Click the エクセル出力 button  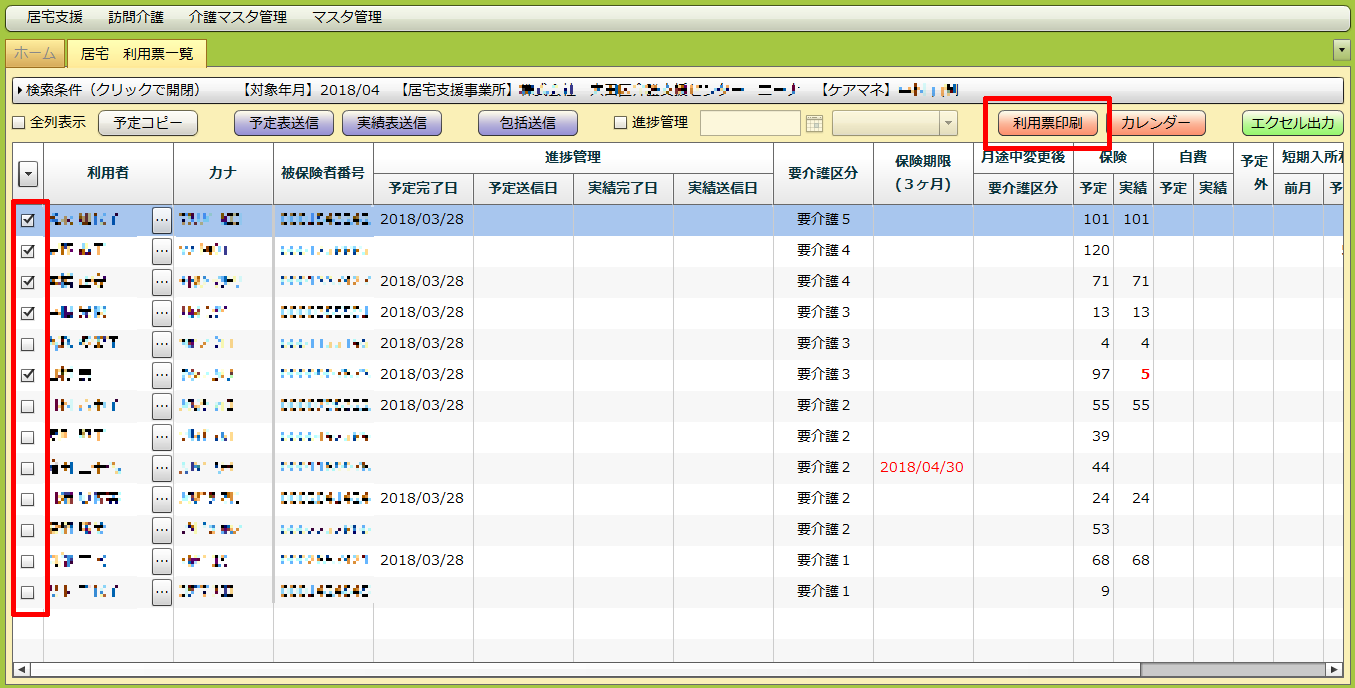(1292, 124)
